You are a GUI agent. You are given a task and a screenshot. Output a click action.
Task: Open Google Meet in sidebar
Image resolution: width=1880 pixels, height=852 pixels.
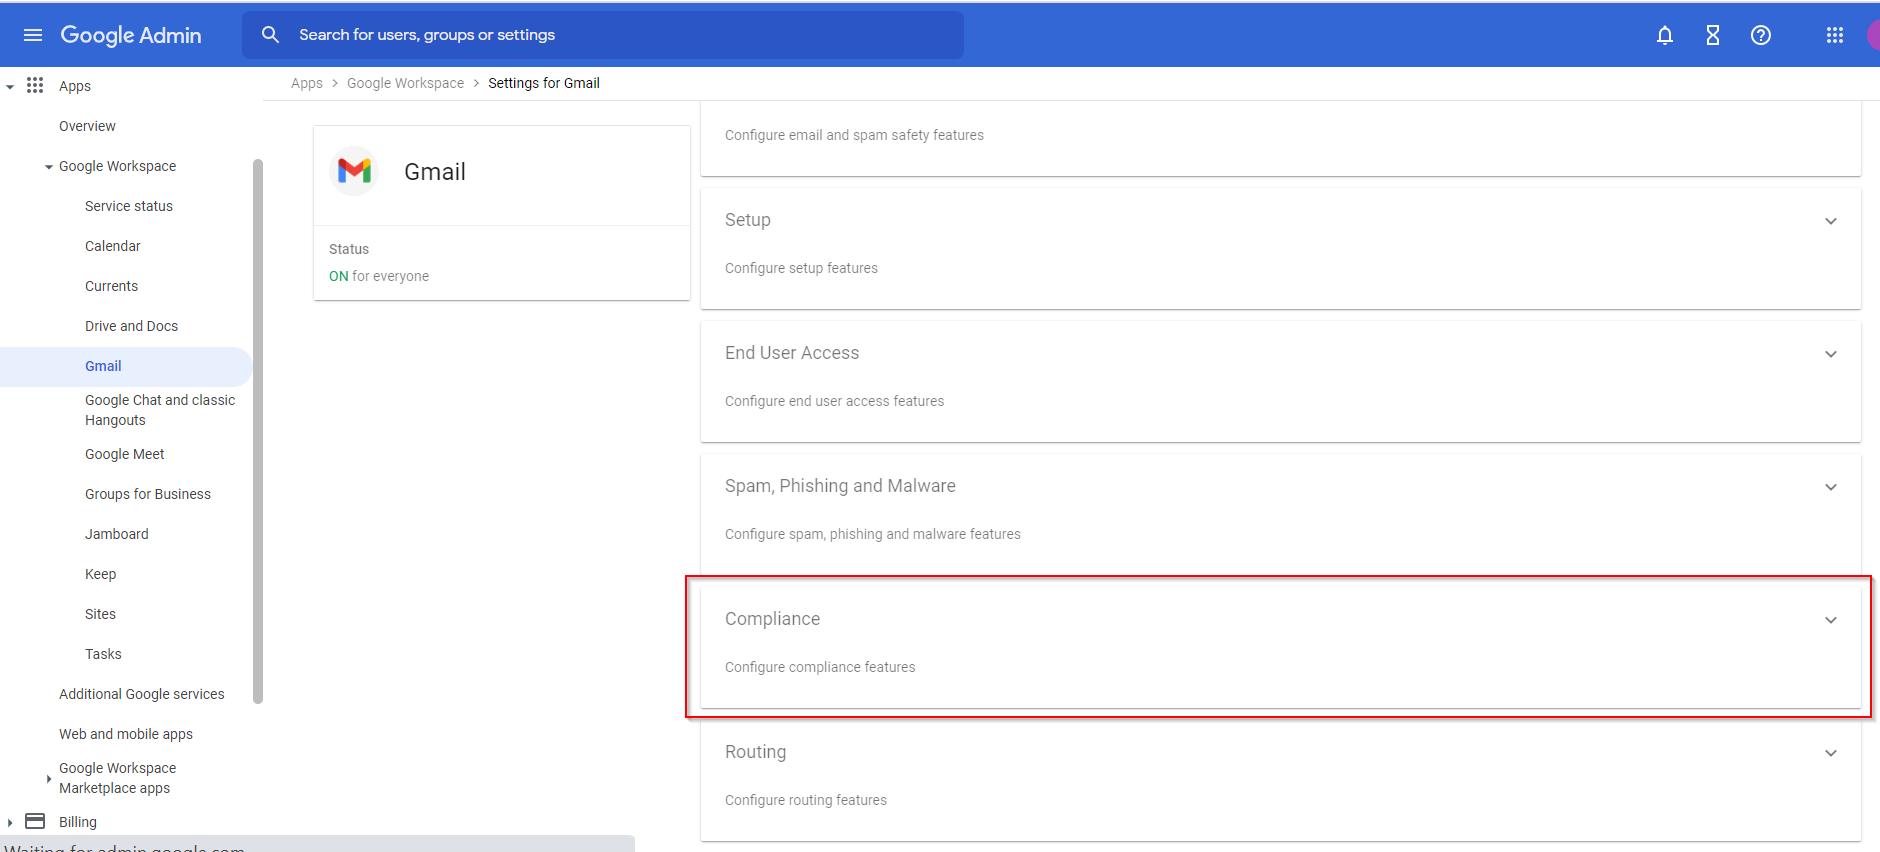coord(124,454)
